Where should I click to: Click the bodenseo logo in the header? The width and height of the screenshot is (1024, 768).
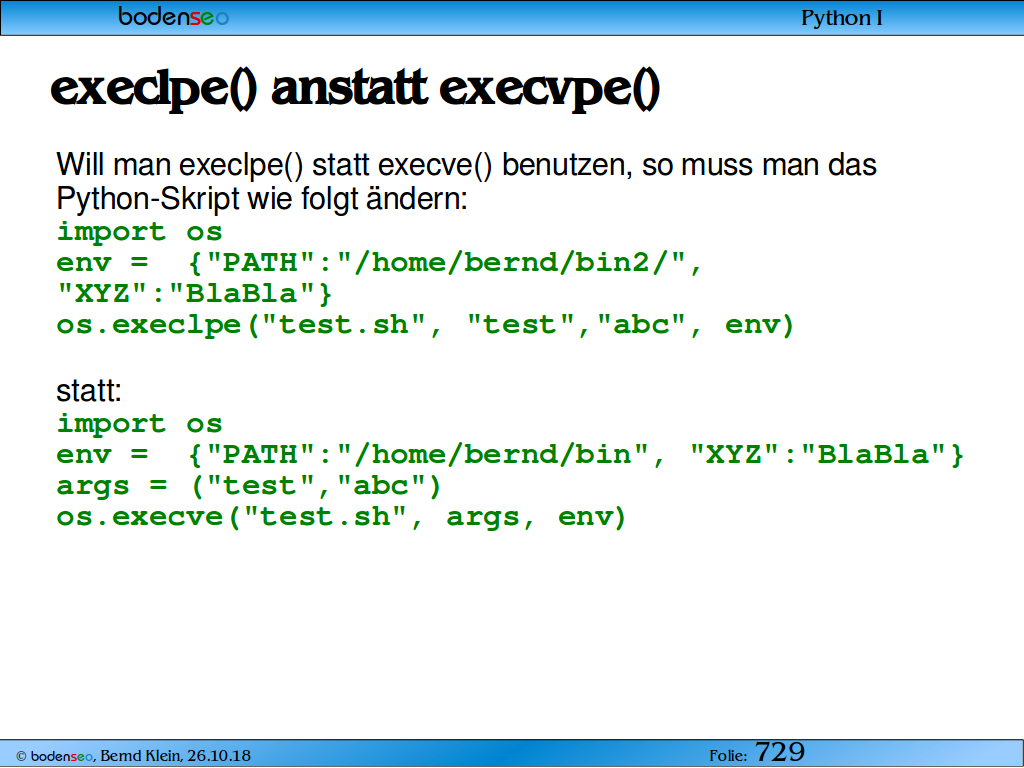(x=173, y=16)
